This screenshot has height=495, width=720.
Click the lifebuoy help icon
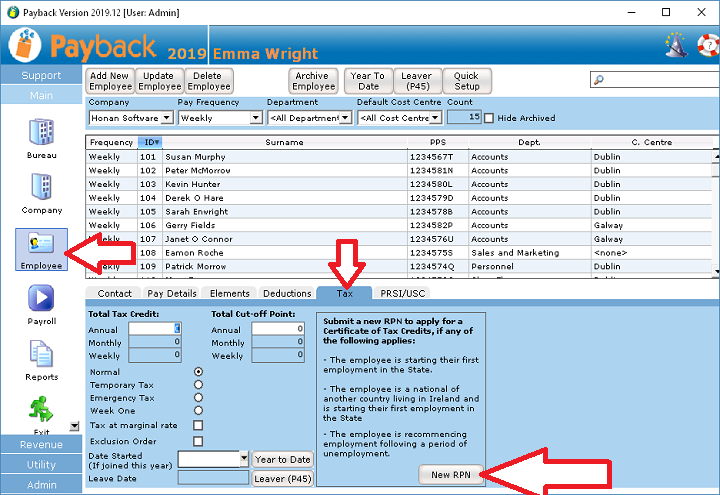(x=707, y=45)
